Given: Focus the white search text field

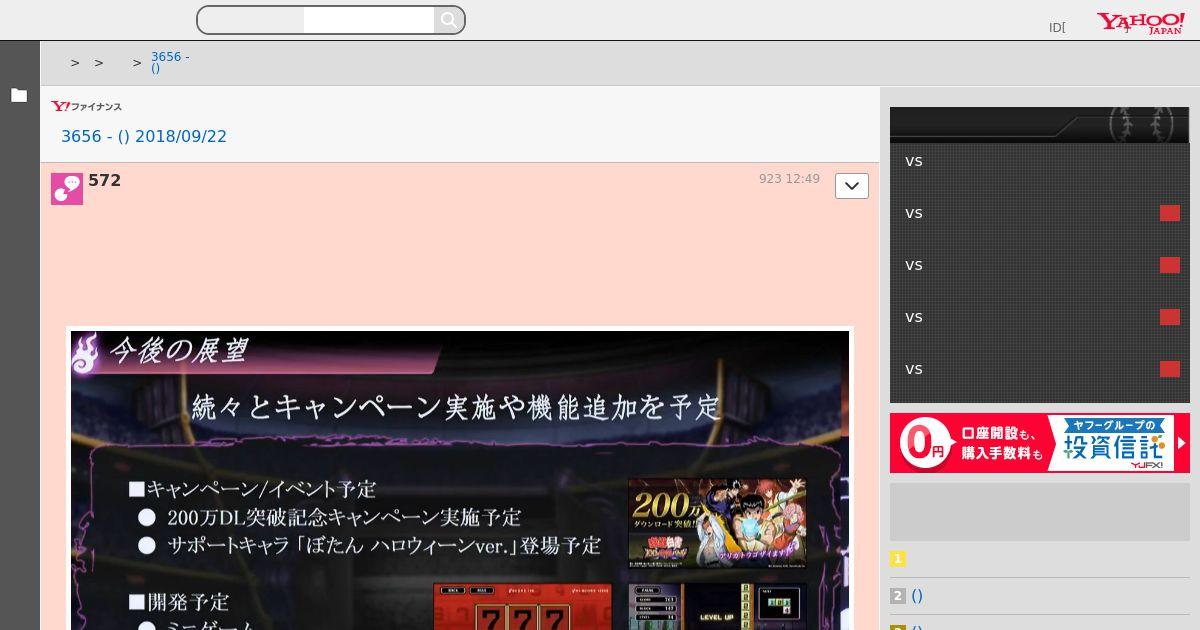Looking at the screenshot, I should pos(368,20).
